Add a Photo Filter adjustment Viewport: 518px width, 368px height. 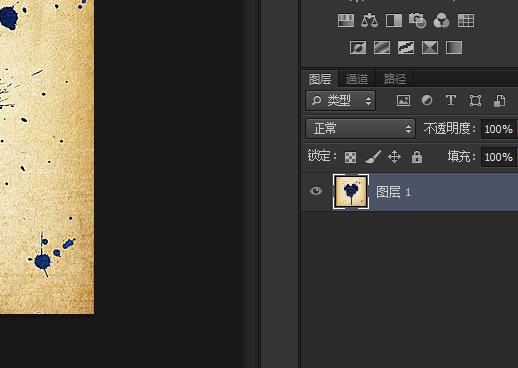(417, 20)
